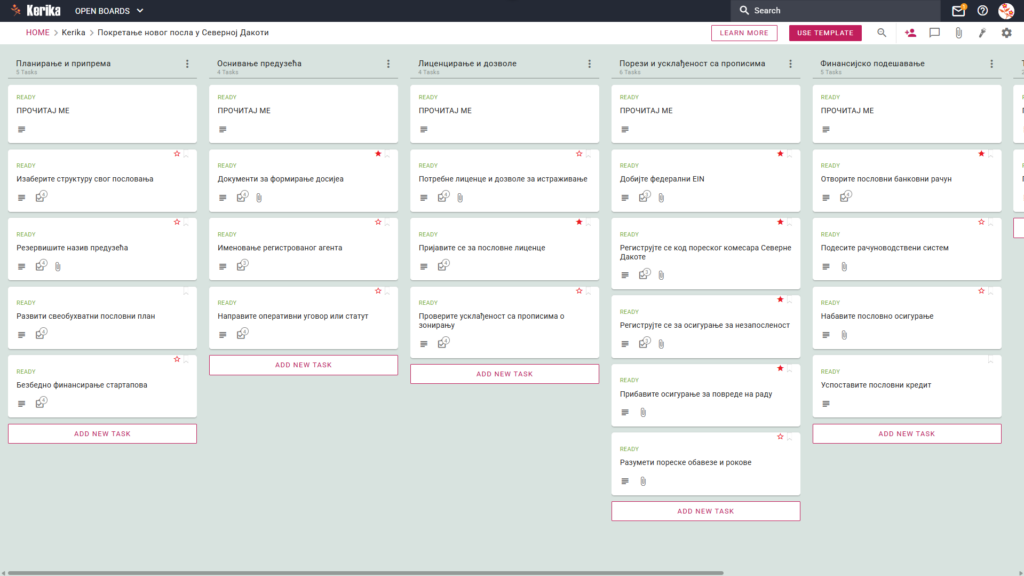This screenshot has width=1024, height=576.
Task: Click the add team member icon
Action: (910, 33)
